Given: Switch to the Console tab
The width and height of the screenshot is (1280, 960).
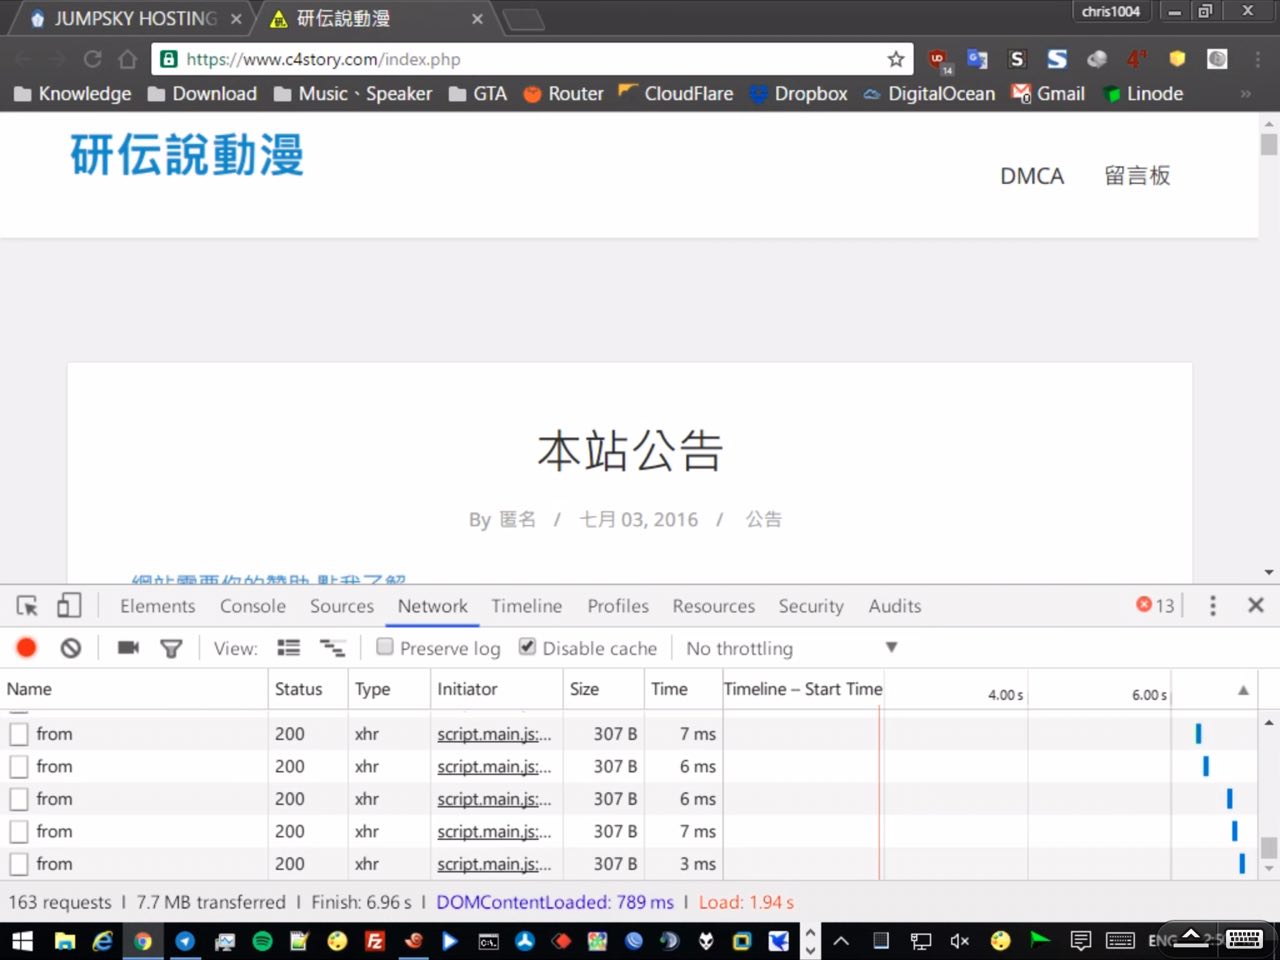Looking at the screenshot, I should pyautogui.click(x=252, y=606).
